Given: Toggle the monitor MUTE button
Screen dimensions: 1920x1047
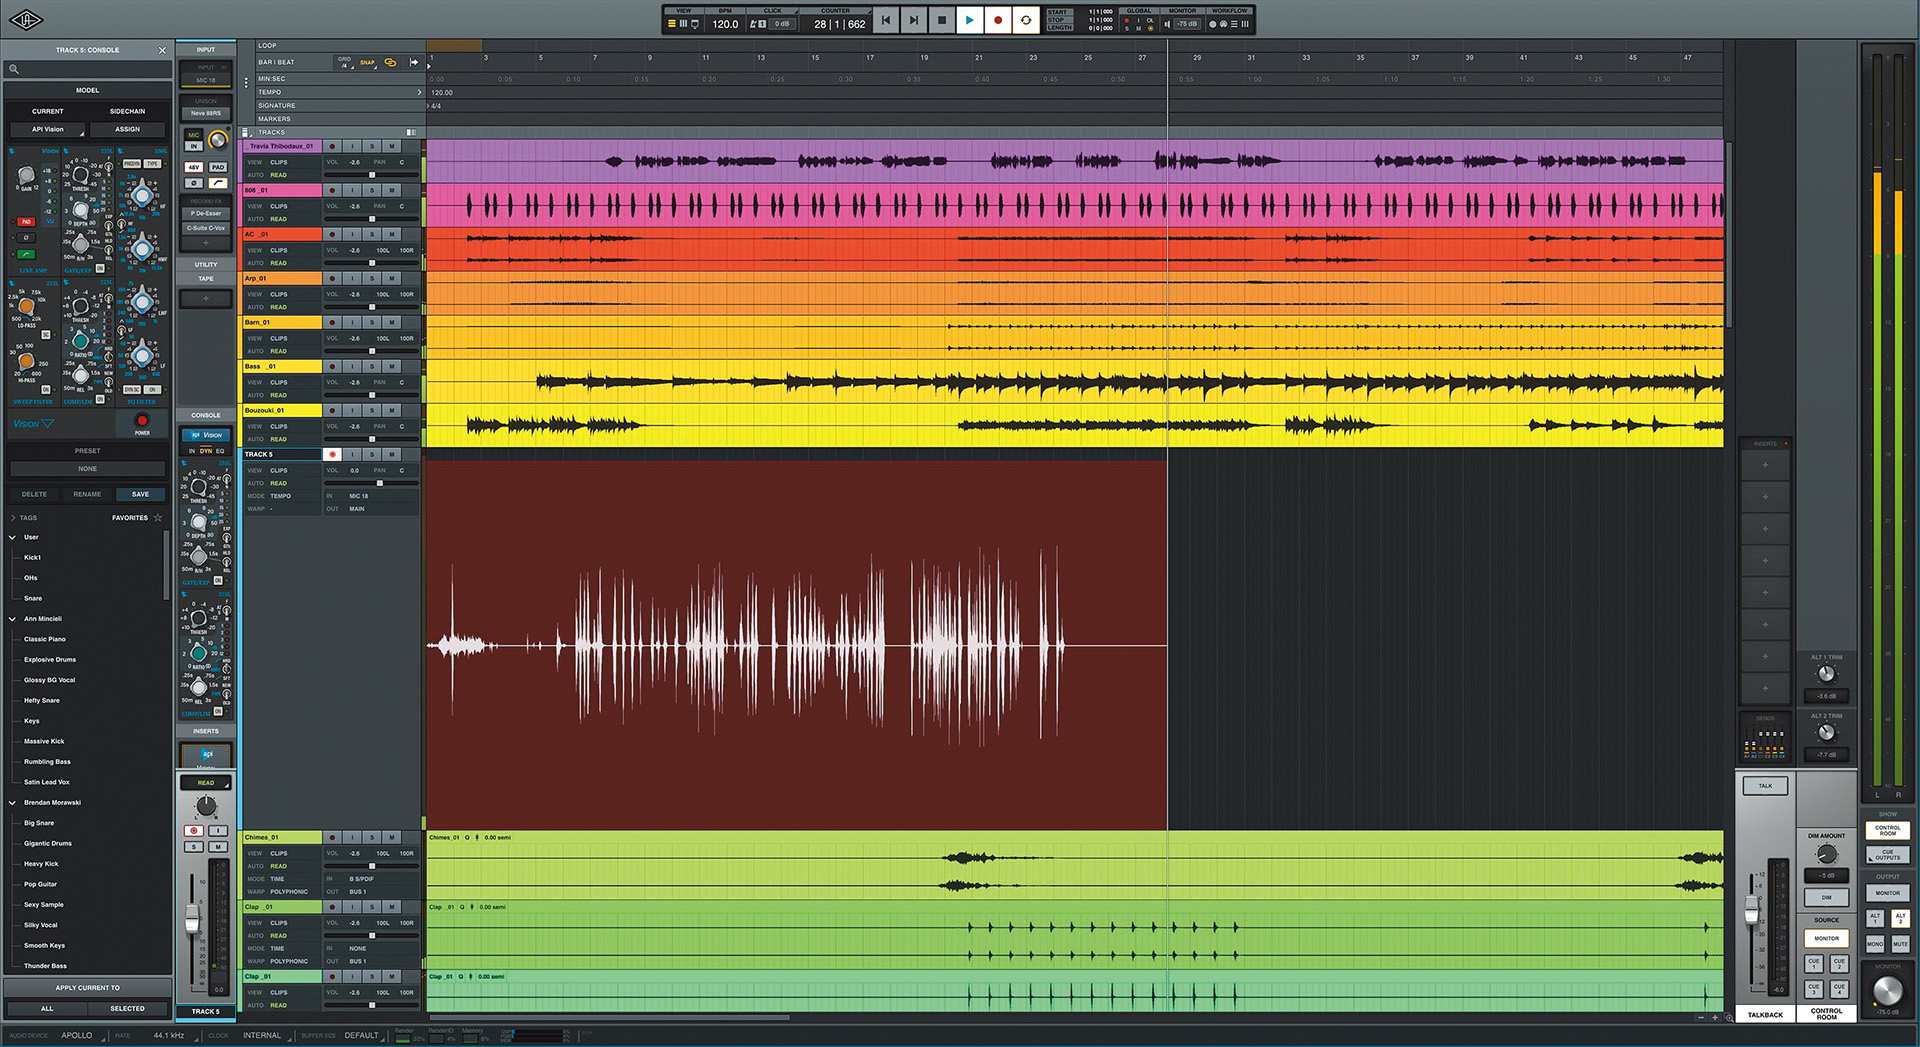Looking at the screenshot, I should point(1900,943).
